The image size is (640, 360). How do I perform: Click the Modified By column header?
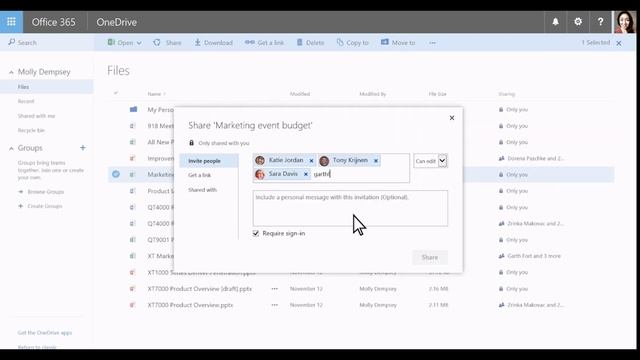(373, 94)
